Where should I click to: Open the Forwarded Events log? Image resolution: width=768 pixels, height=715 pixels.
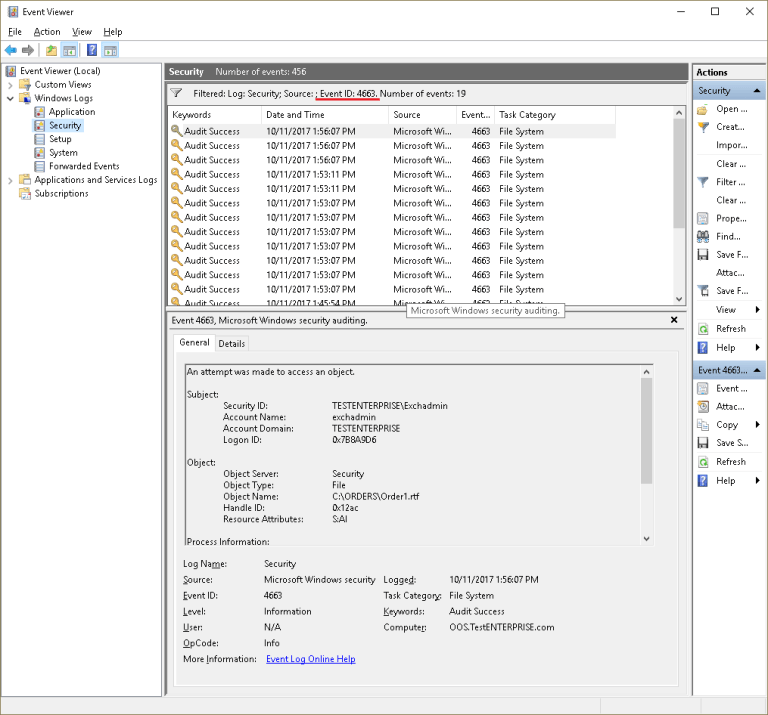coord(84,167)
